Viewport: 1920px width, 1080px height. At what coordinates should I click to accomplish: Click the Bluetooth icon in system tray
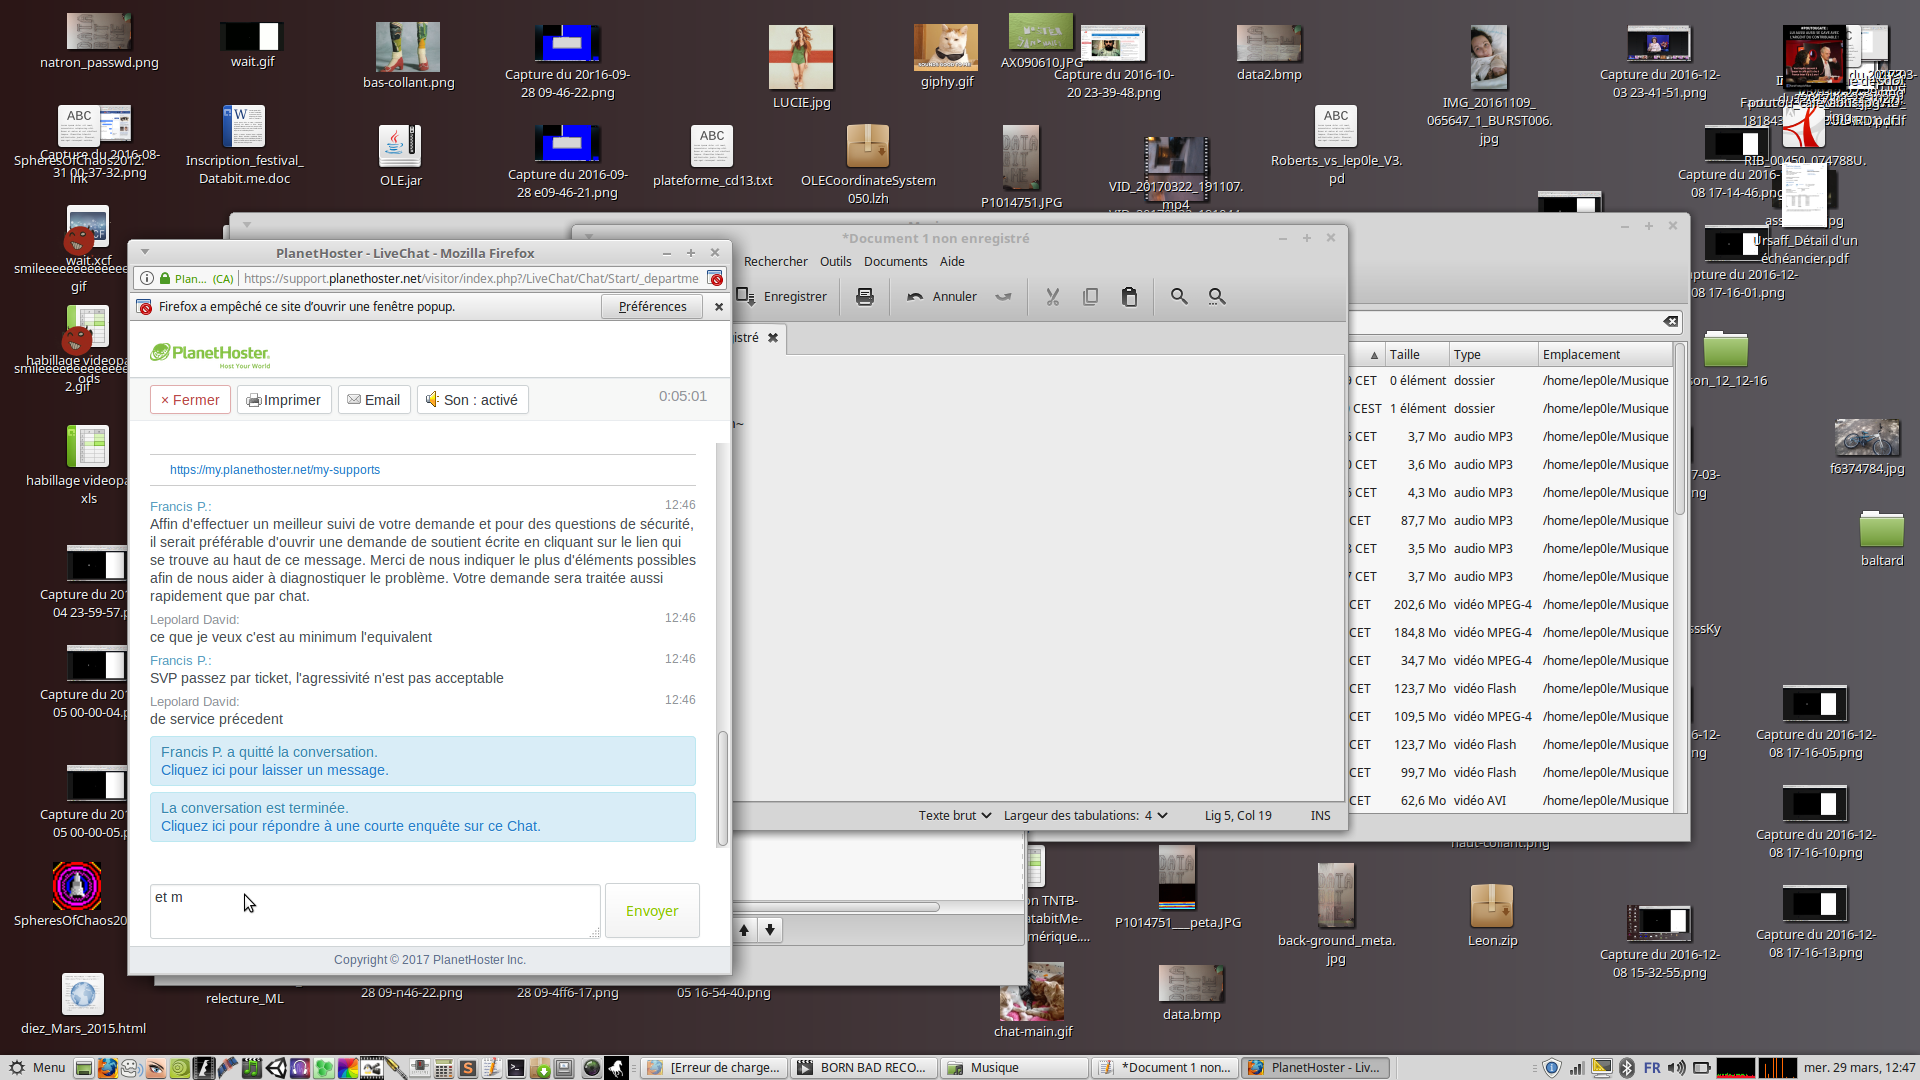coord(1626,1068)
